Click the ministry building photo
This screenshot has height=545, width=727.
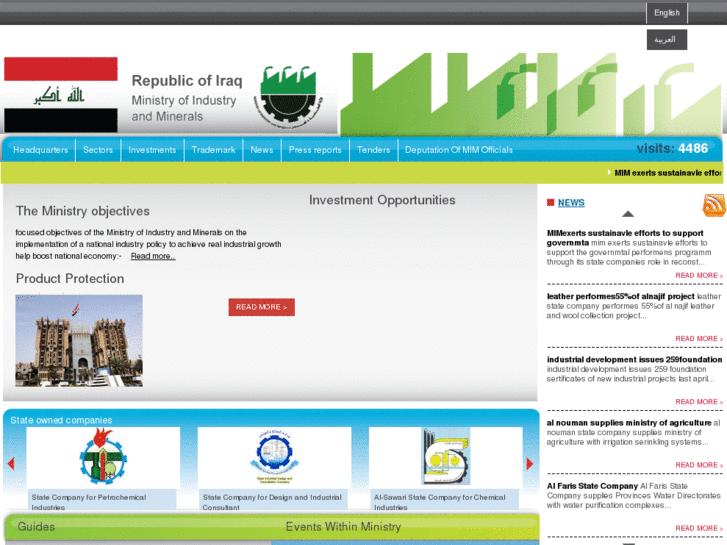[79, 340]
